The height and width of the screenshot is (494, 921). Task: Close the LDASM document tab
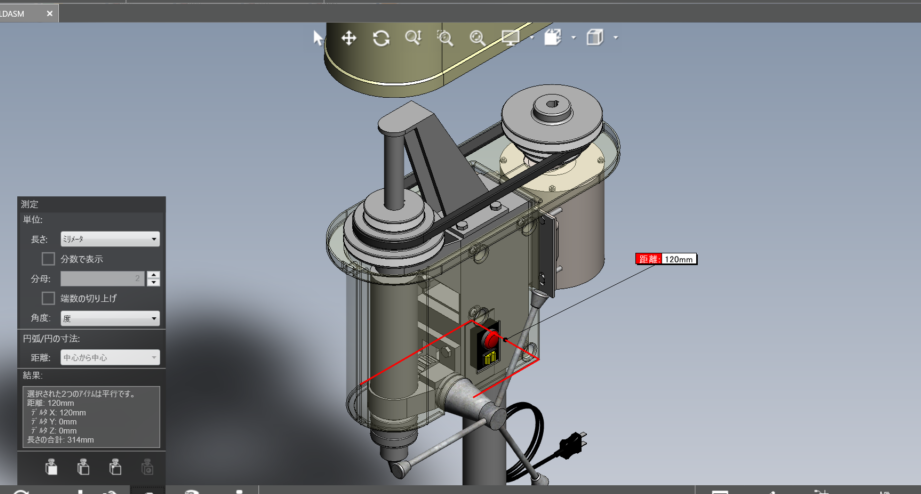49,14
